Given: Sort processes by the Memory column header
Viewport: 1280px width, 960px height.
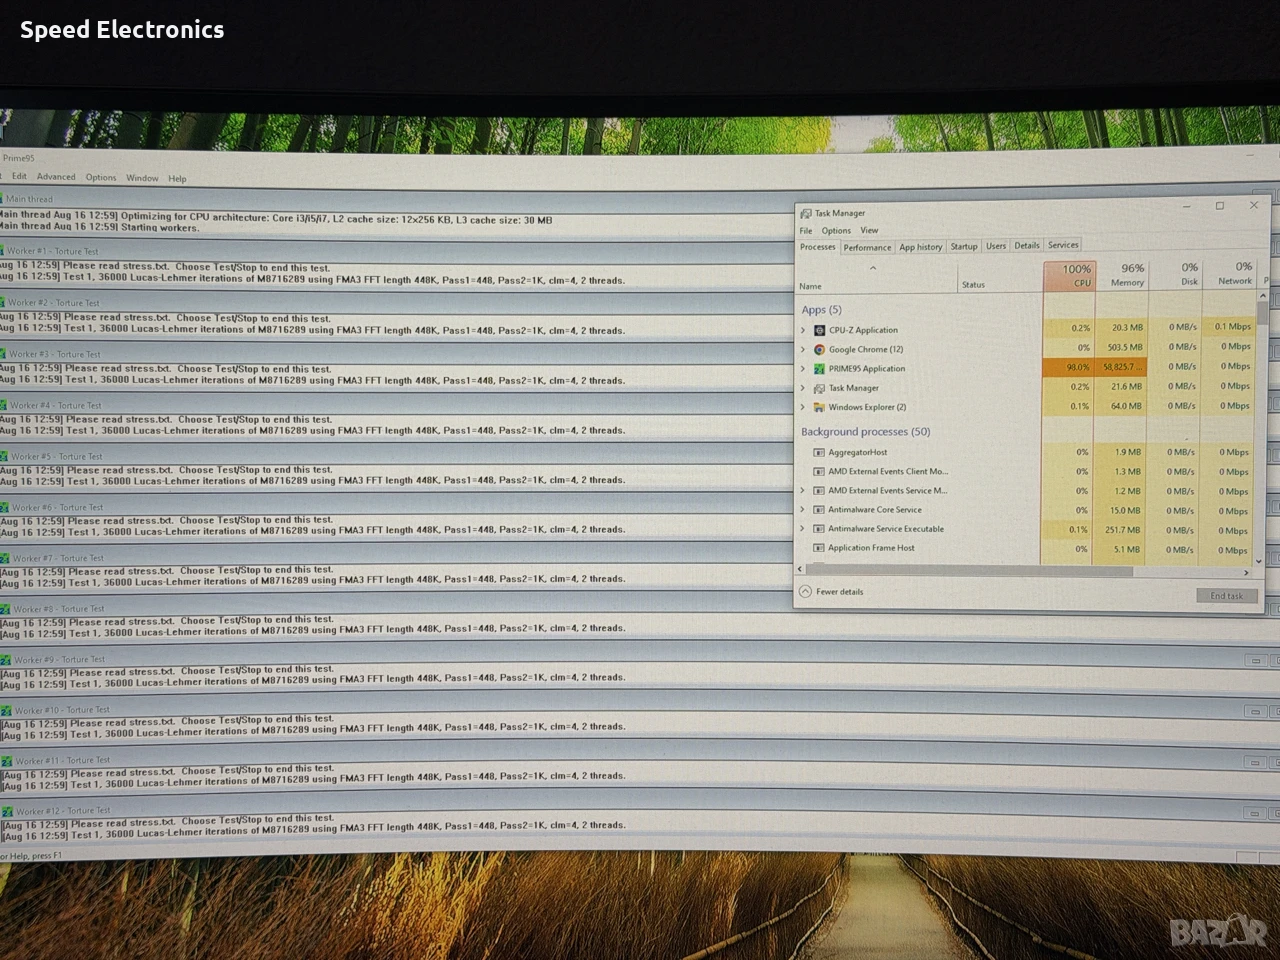Looking at the screenshot, I should tap(1122, 275).
